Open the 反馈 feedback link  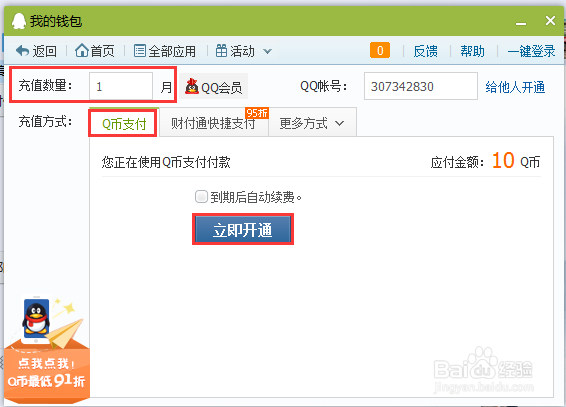(x=426, y=51)
